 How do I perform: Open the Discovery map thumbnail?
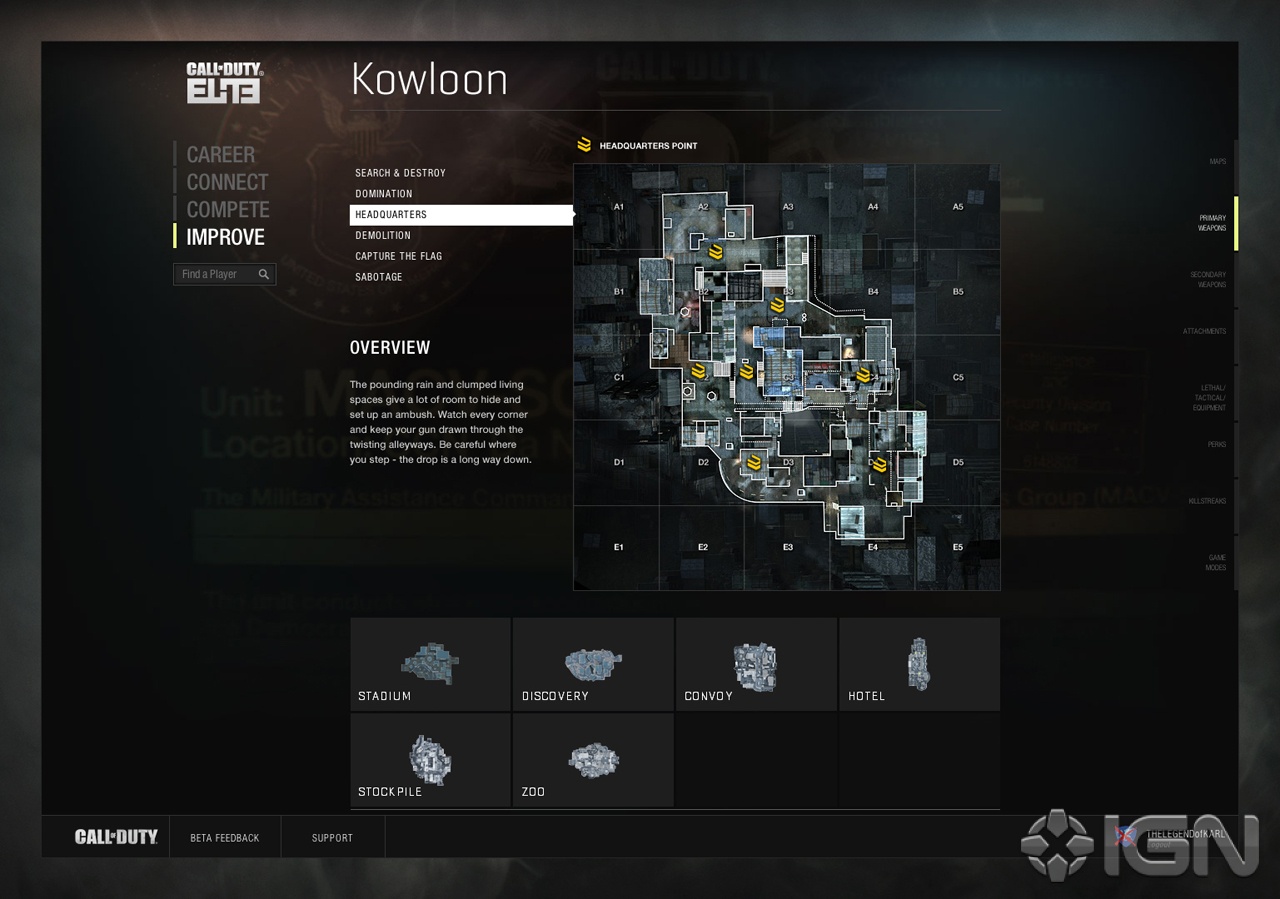click(x=593, y=664)
